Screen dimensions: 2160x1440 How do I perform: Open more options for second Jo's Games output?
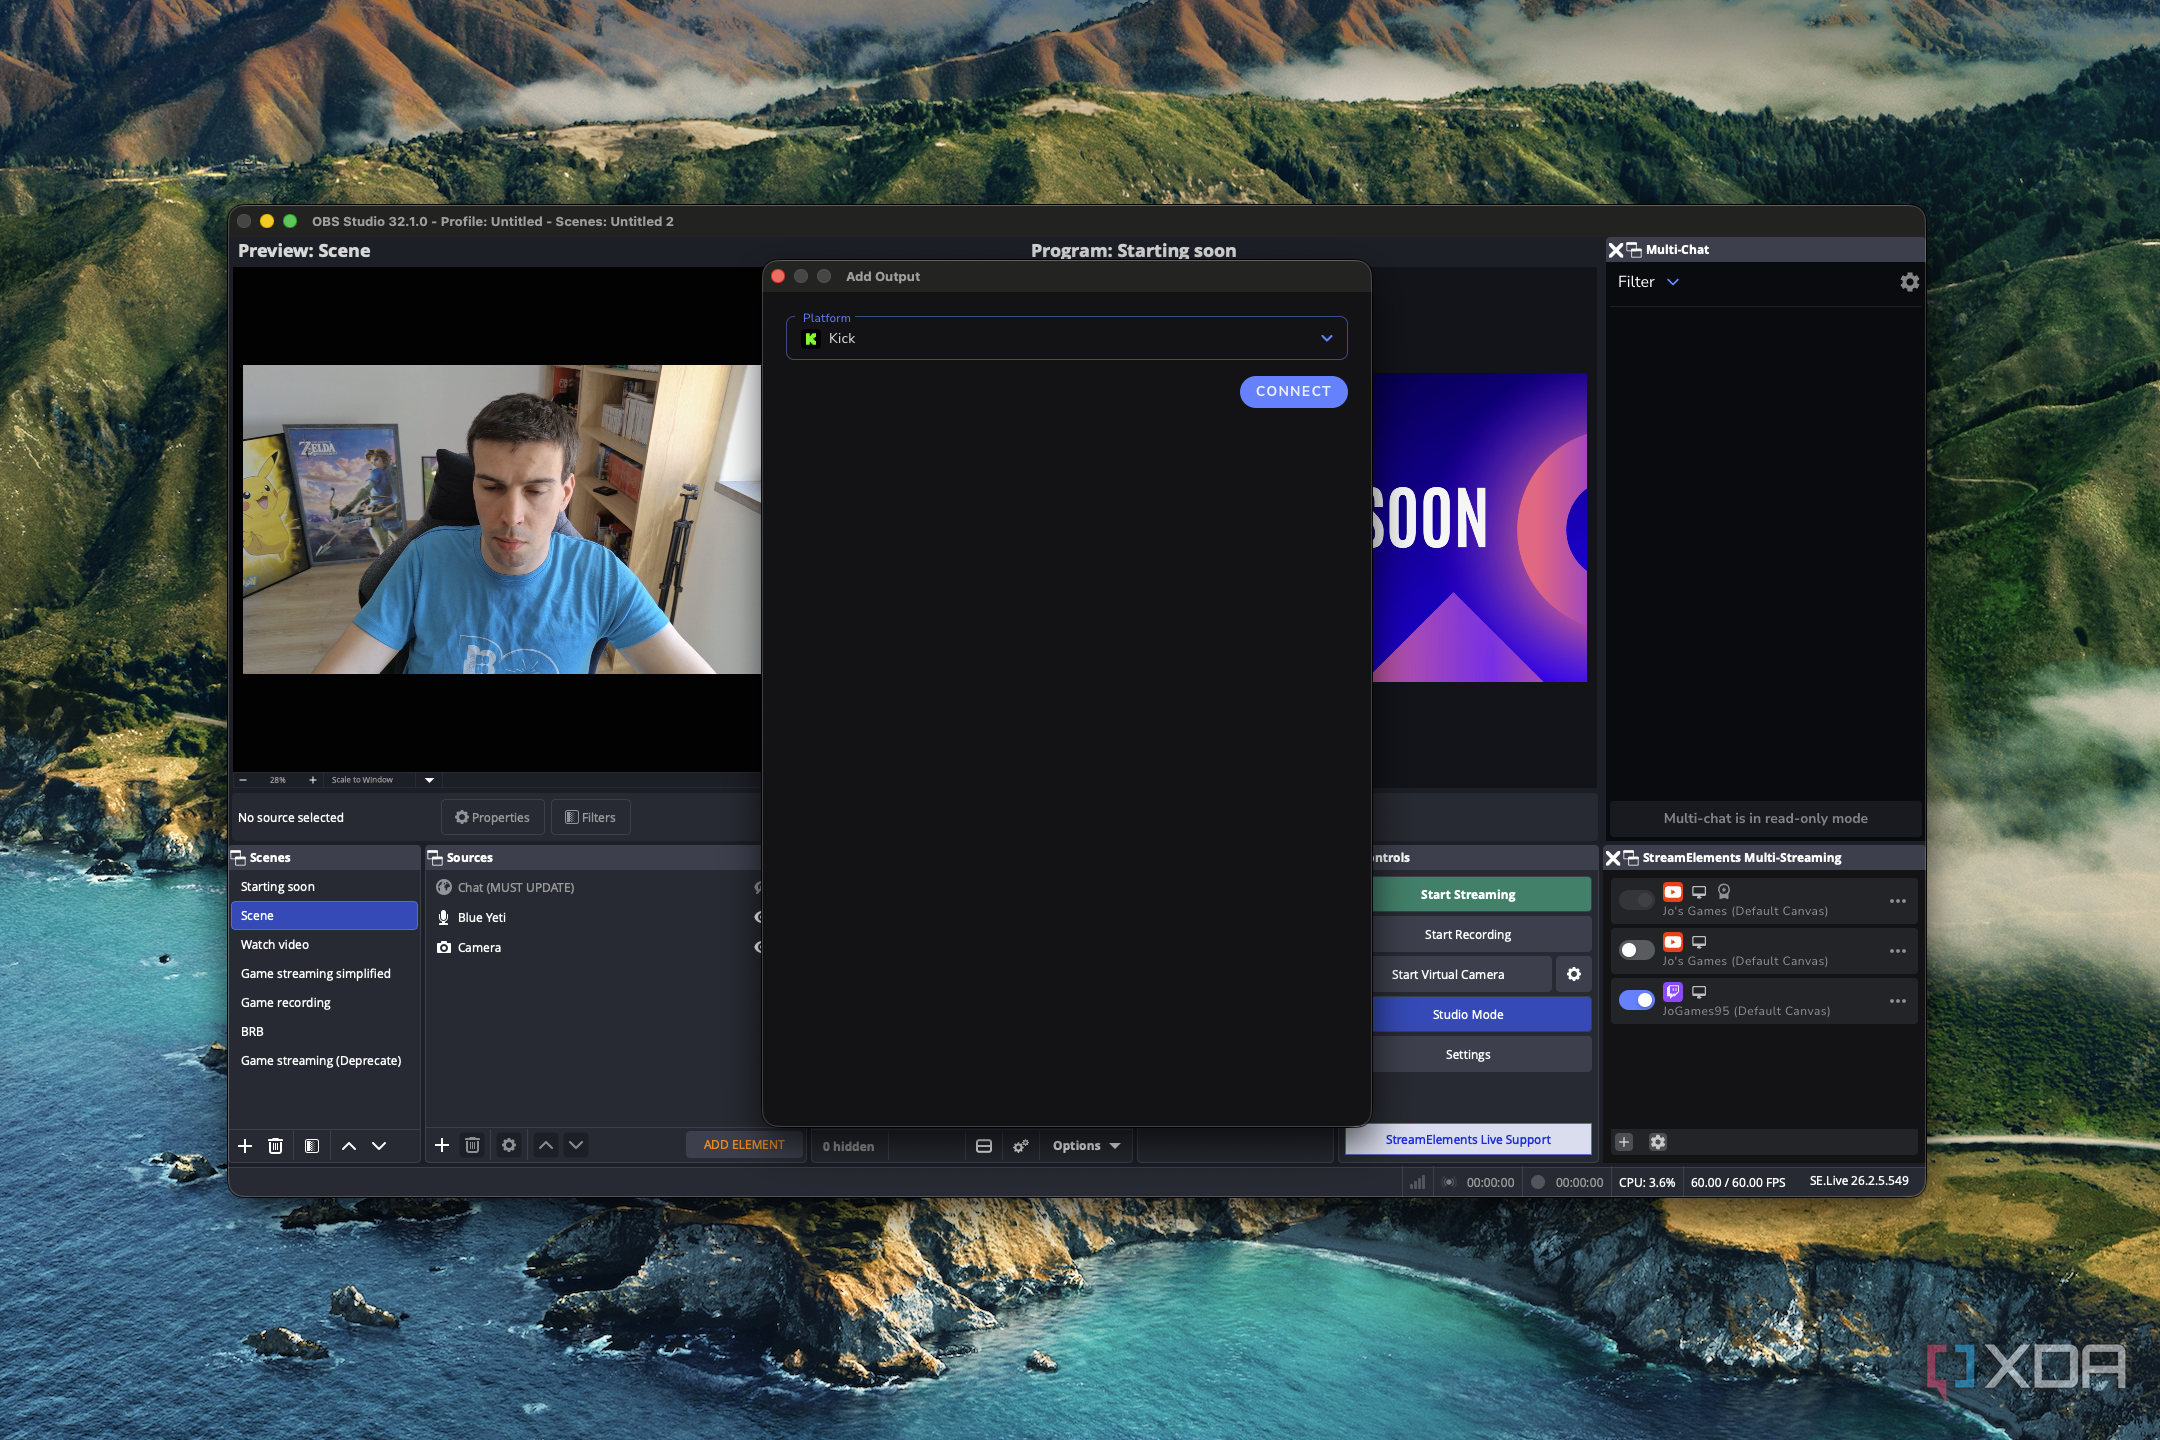1898,951
